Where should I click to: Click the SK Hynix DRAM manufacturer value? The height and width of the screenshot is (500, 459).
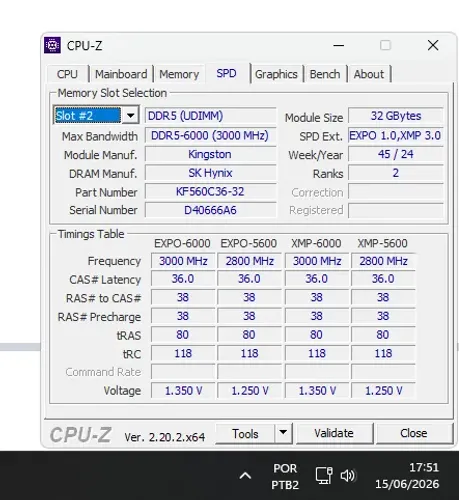210,173
